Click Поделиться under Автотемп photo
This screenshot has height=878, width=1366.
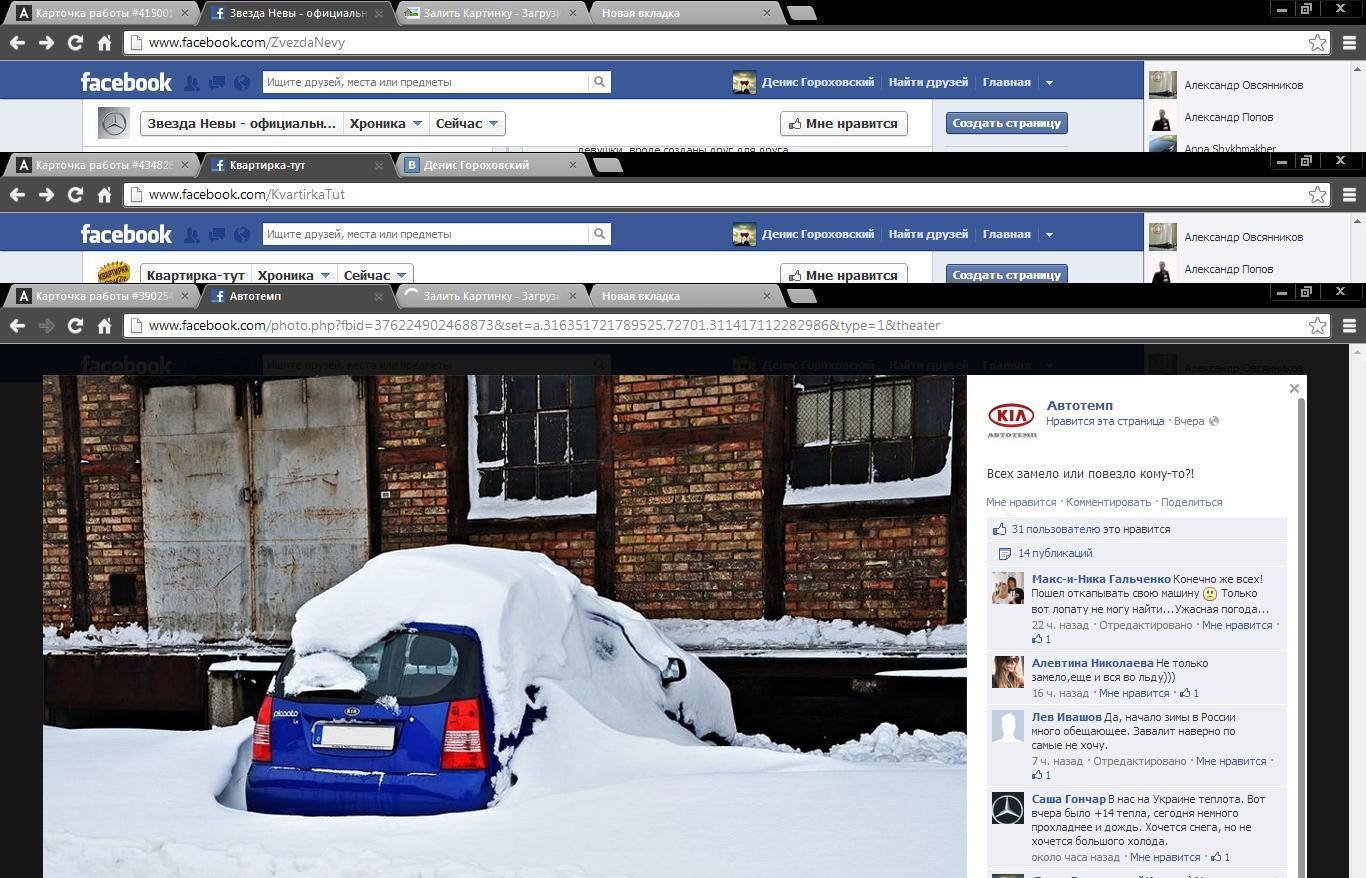coord(1192,502)
